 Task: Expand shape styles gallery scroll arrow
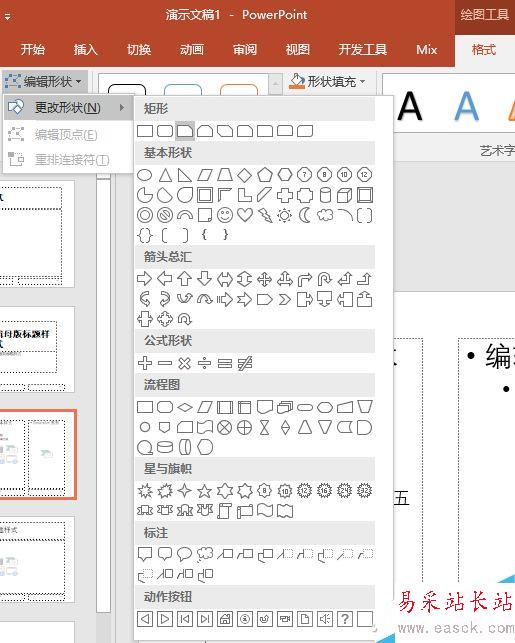click(276, 84)
